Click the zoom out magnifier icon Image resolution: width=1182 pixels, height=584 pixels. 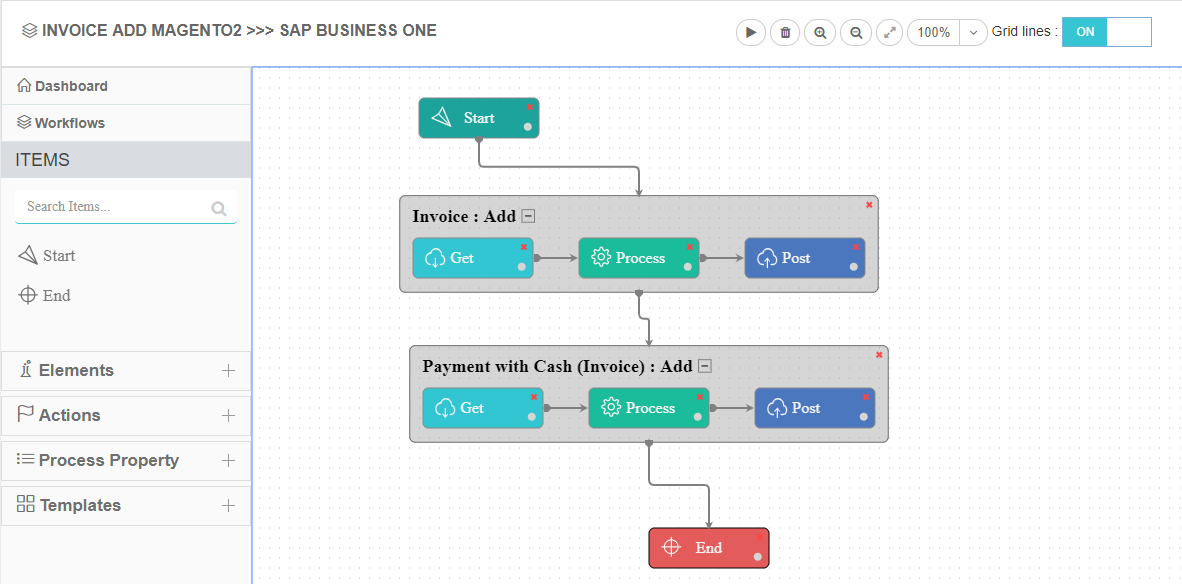856,32
